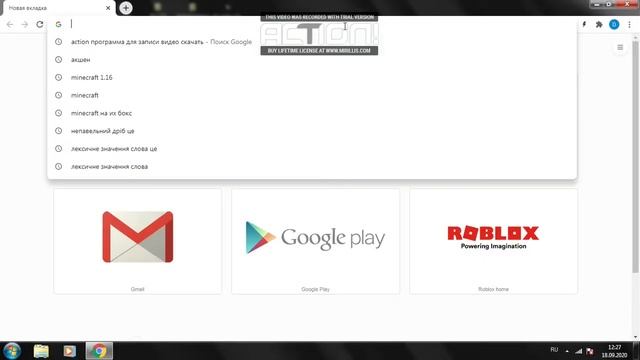
Task: Show hidden tray icons arrow
Action: [x=567, y=351]
